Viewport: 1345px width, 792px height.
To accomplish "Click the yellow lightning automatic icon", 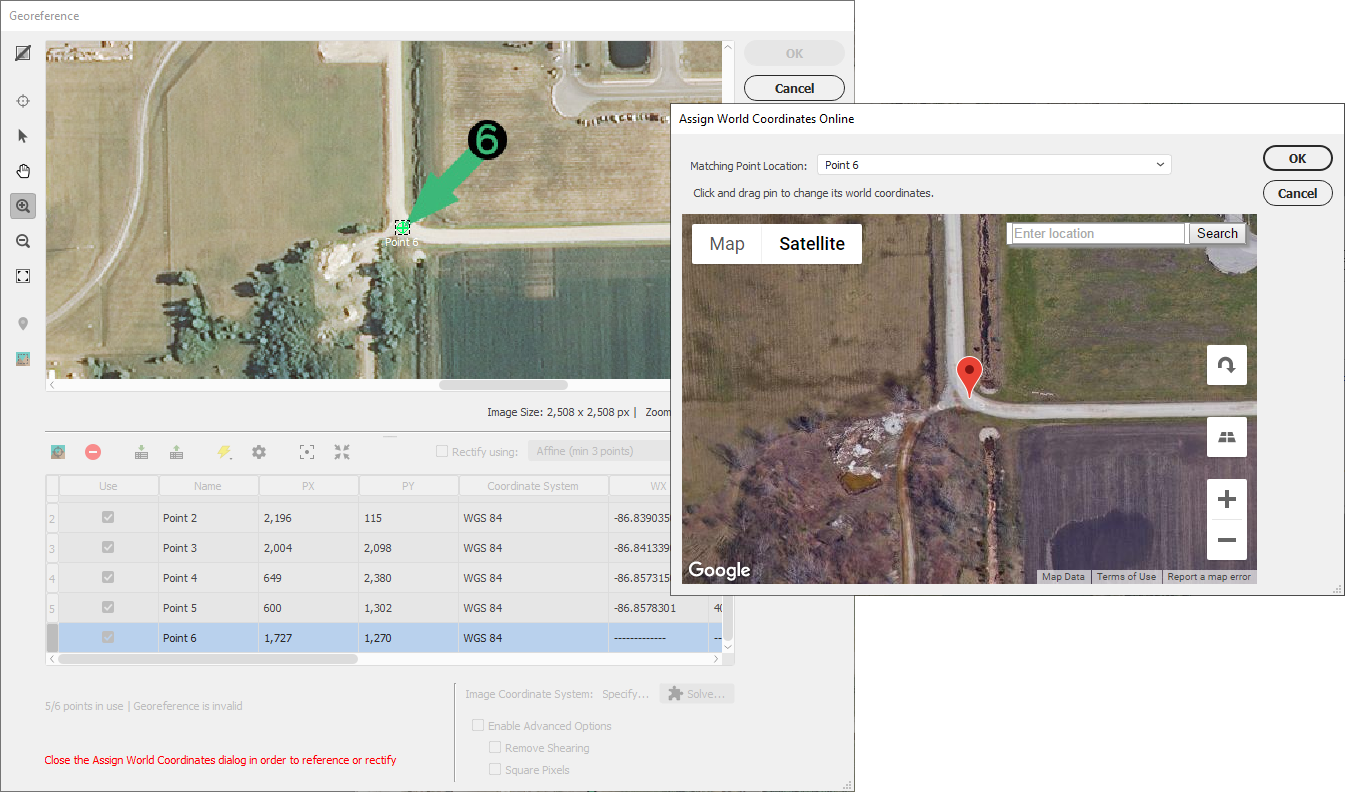I will click(224, 452).
